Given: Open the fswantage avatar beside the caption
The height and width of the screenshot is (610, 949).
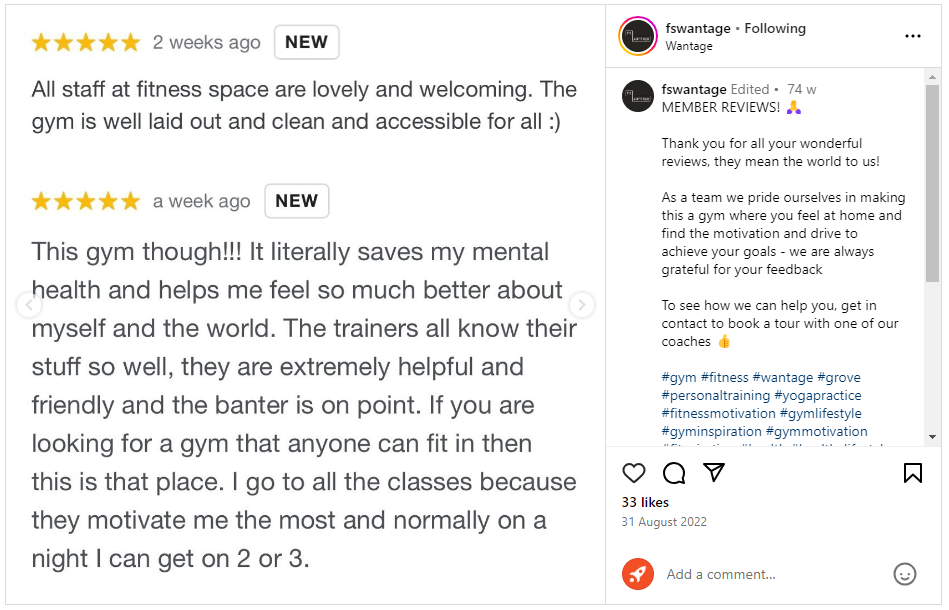Looking at the screenshot, I should click(x=637, y=97).
